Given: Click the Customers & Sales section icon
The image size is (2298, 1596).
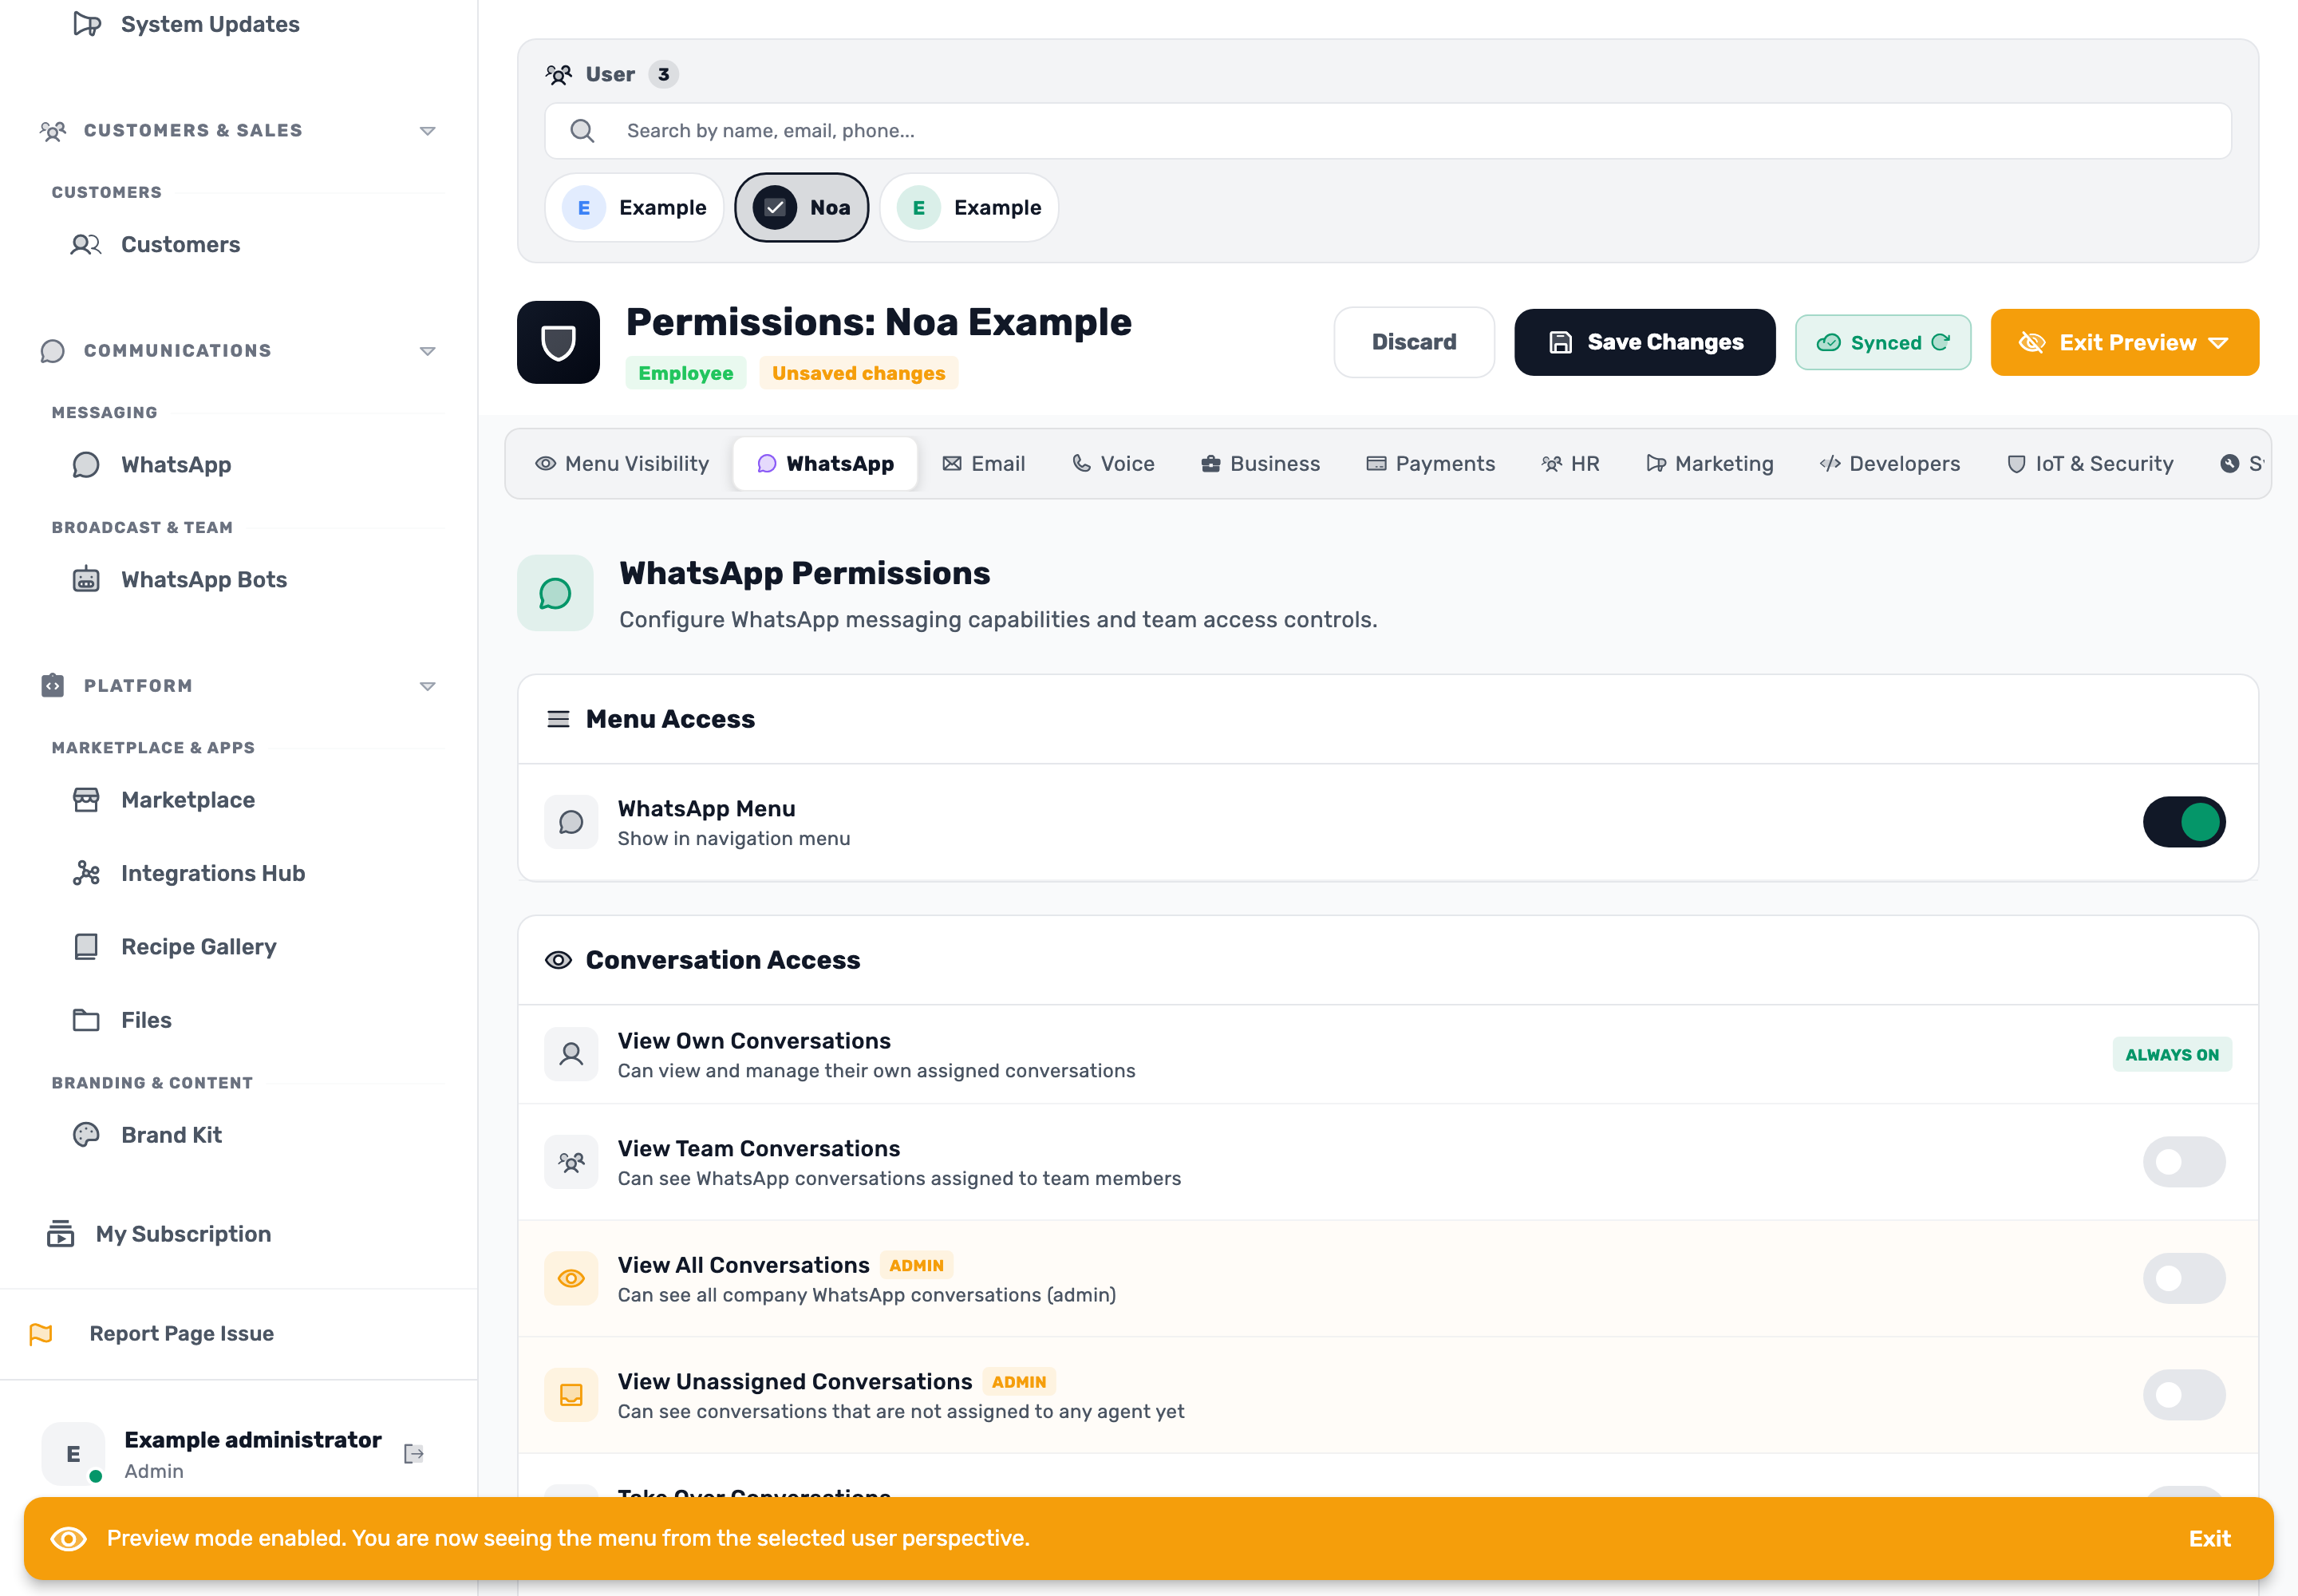Looking at the screenshot, I should pos(53,131).
